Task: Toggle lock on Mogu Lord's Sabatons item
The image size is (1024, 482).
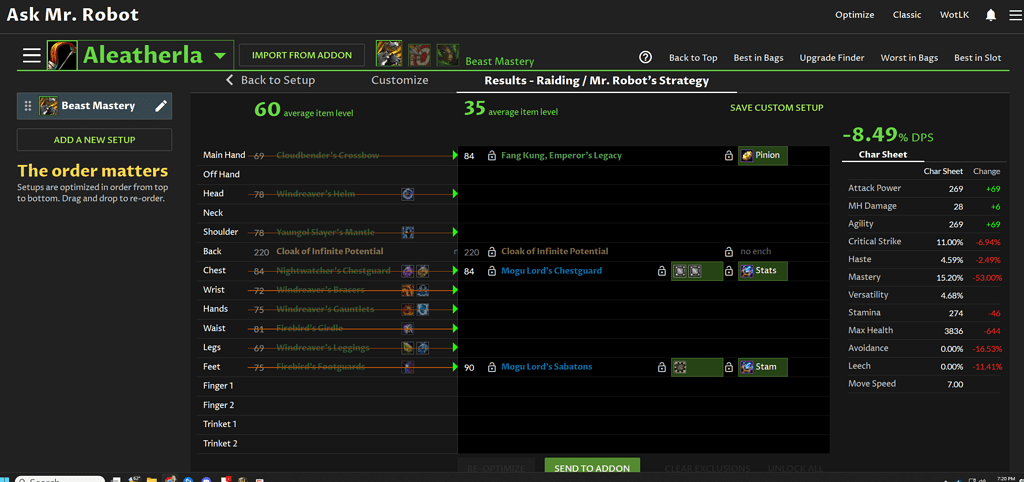Action: click(x=492, y=368)
